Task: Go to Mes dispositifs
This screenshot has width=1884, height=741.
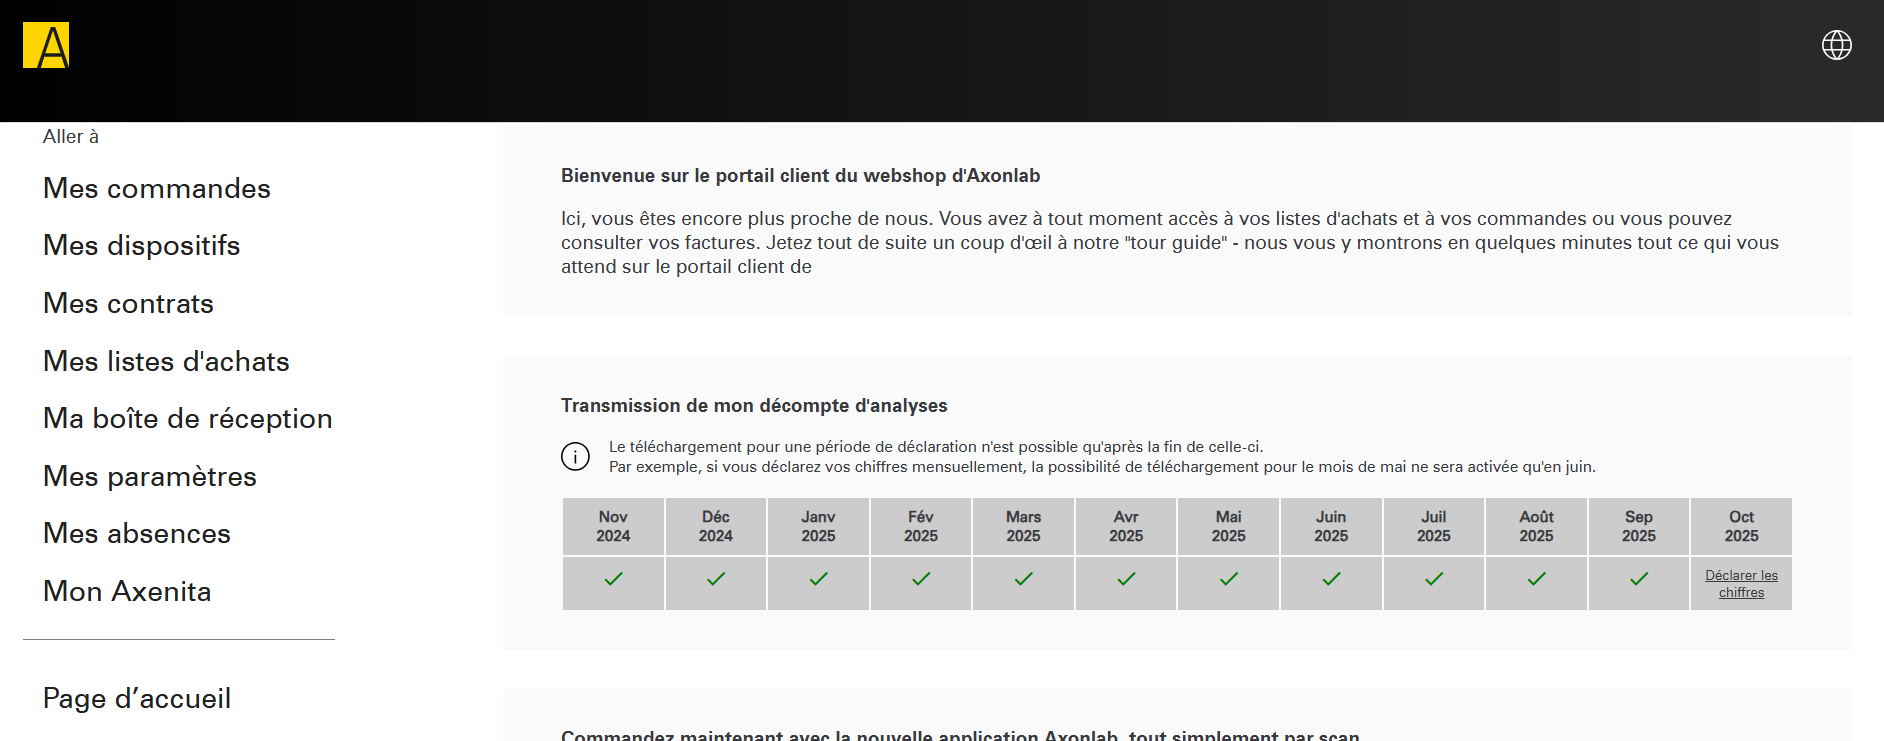Action: 142,245
